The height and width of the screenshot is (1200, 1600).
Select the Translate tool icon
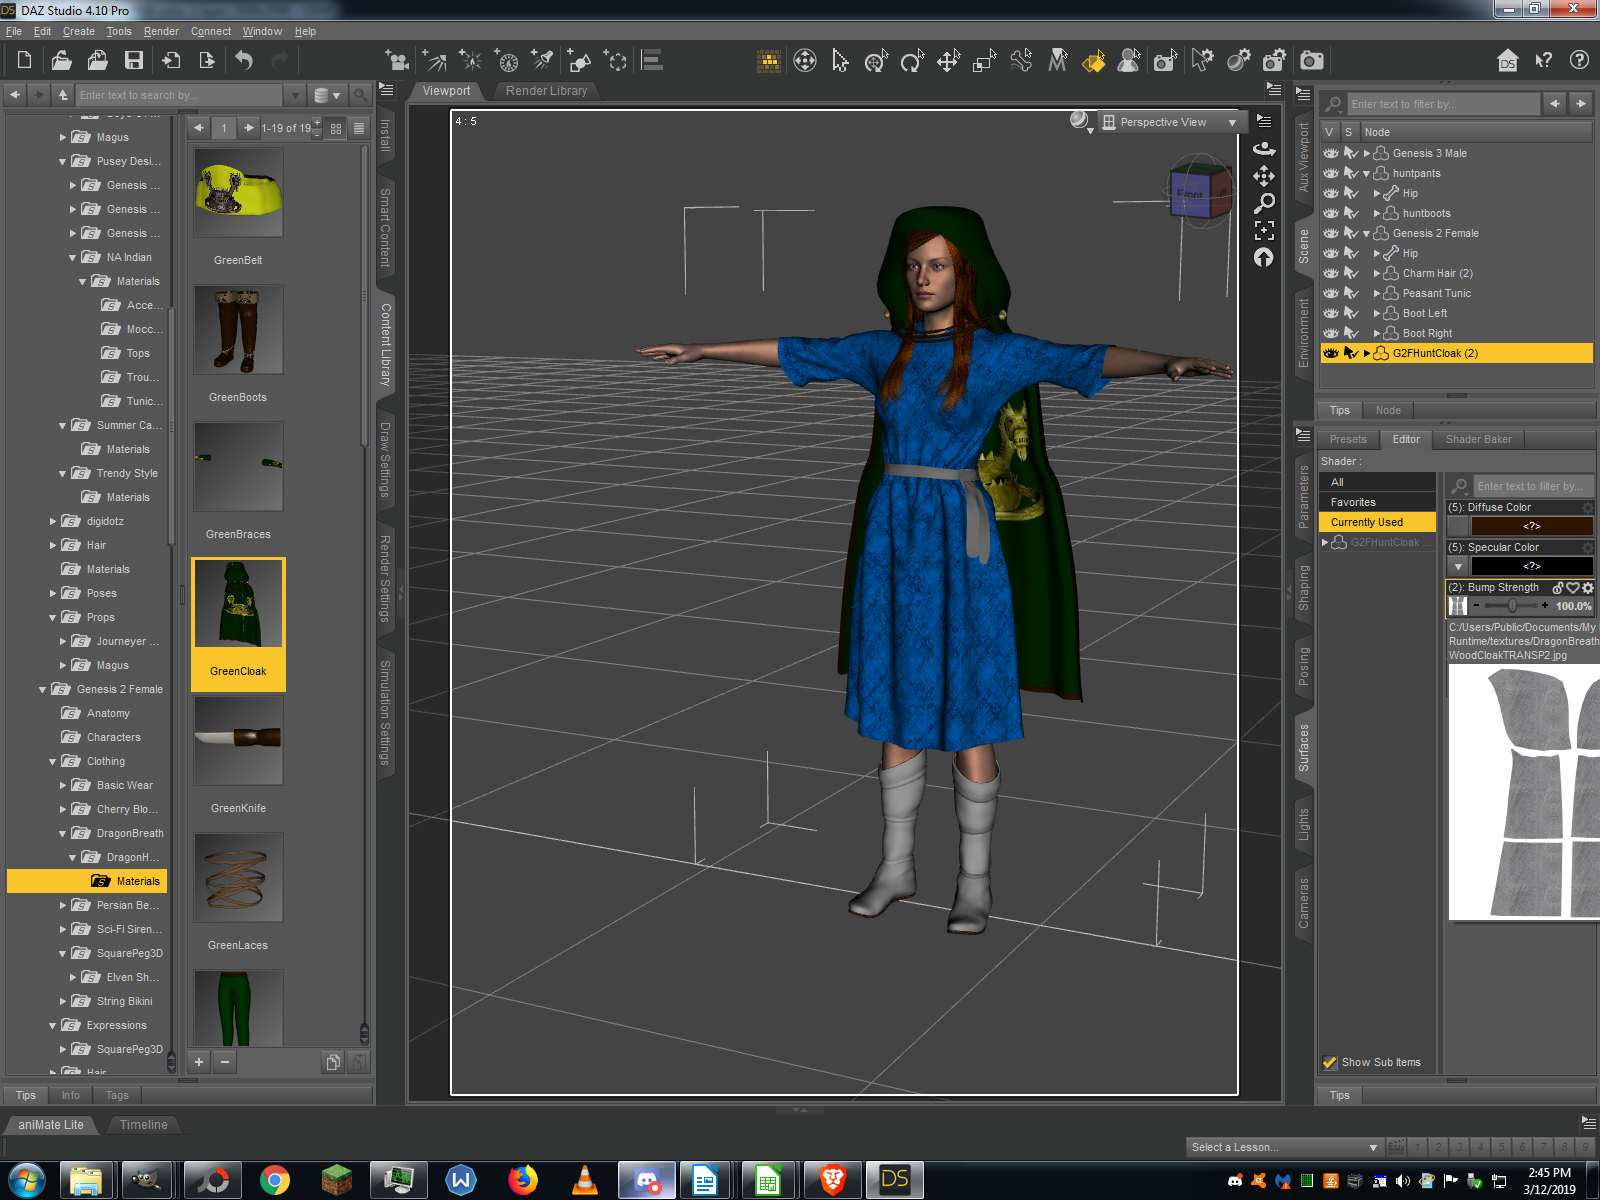pyautogui.click(x=948, y=61)
